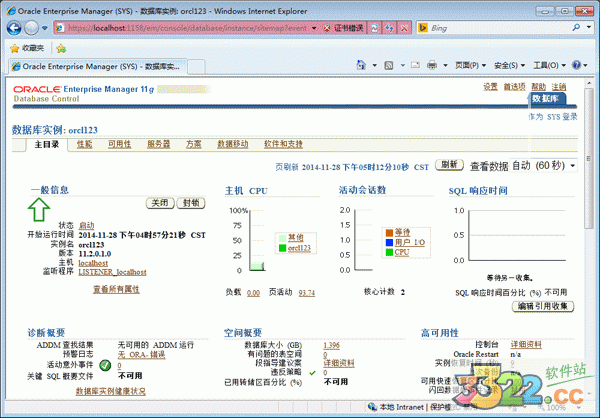Click the blue 用户 I/O legend swatch
Viewport: 600px width, 418px height.
[x=389, y=242]
